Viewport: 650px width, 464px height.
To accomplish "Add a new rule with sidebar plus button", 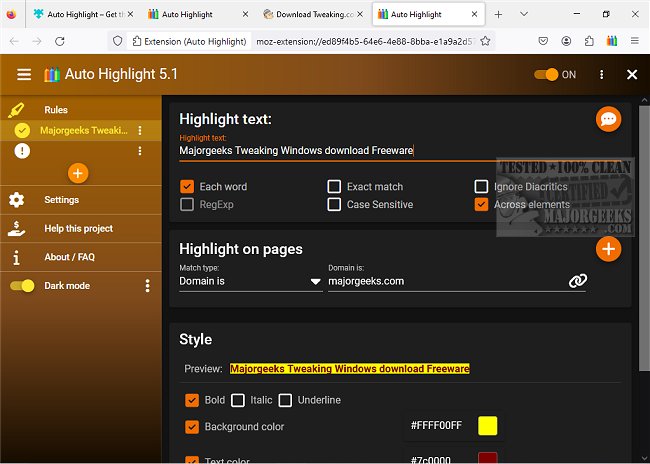I will [78, 173].
